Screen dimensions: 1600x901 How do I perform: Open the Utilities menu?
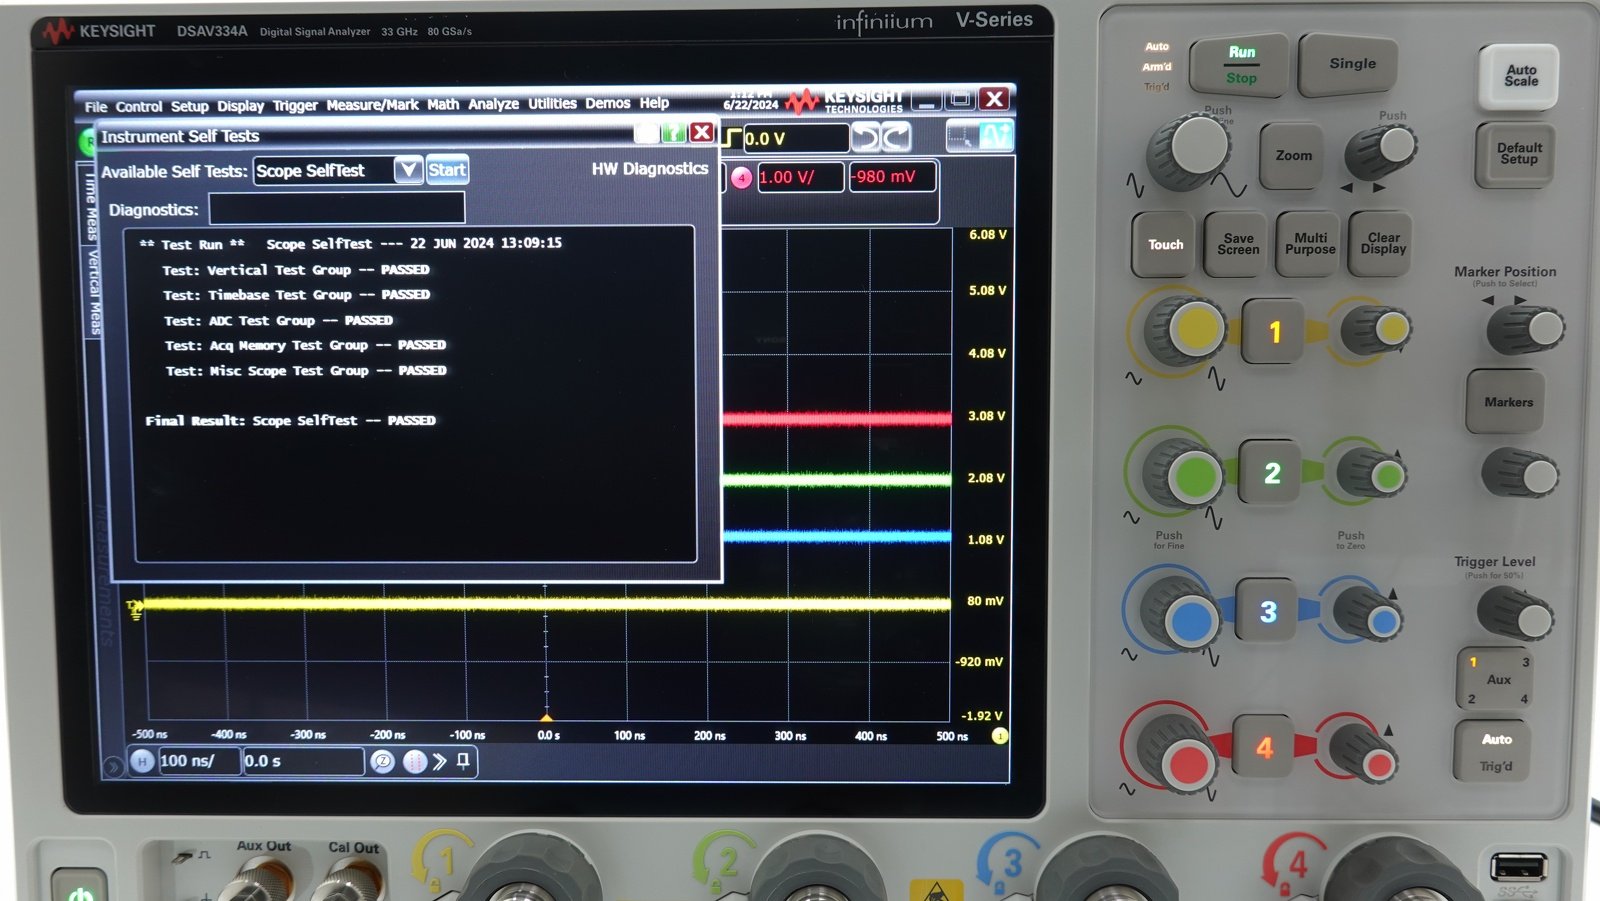coord(552,103)
